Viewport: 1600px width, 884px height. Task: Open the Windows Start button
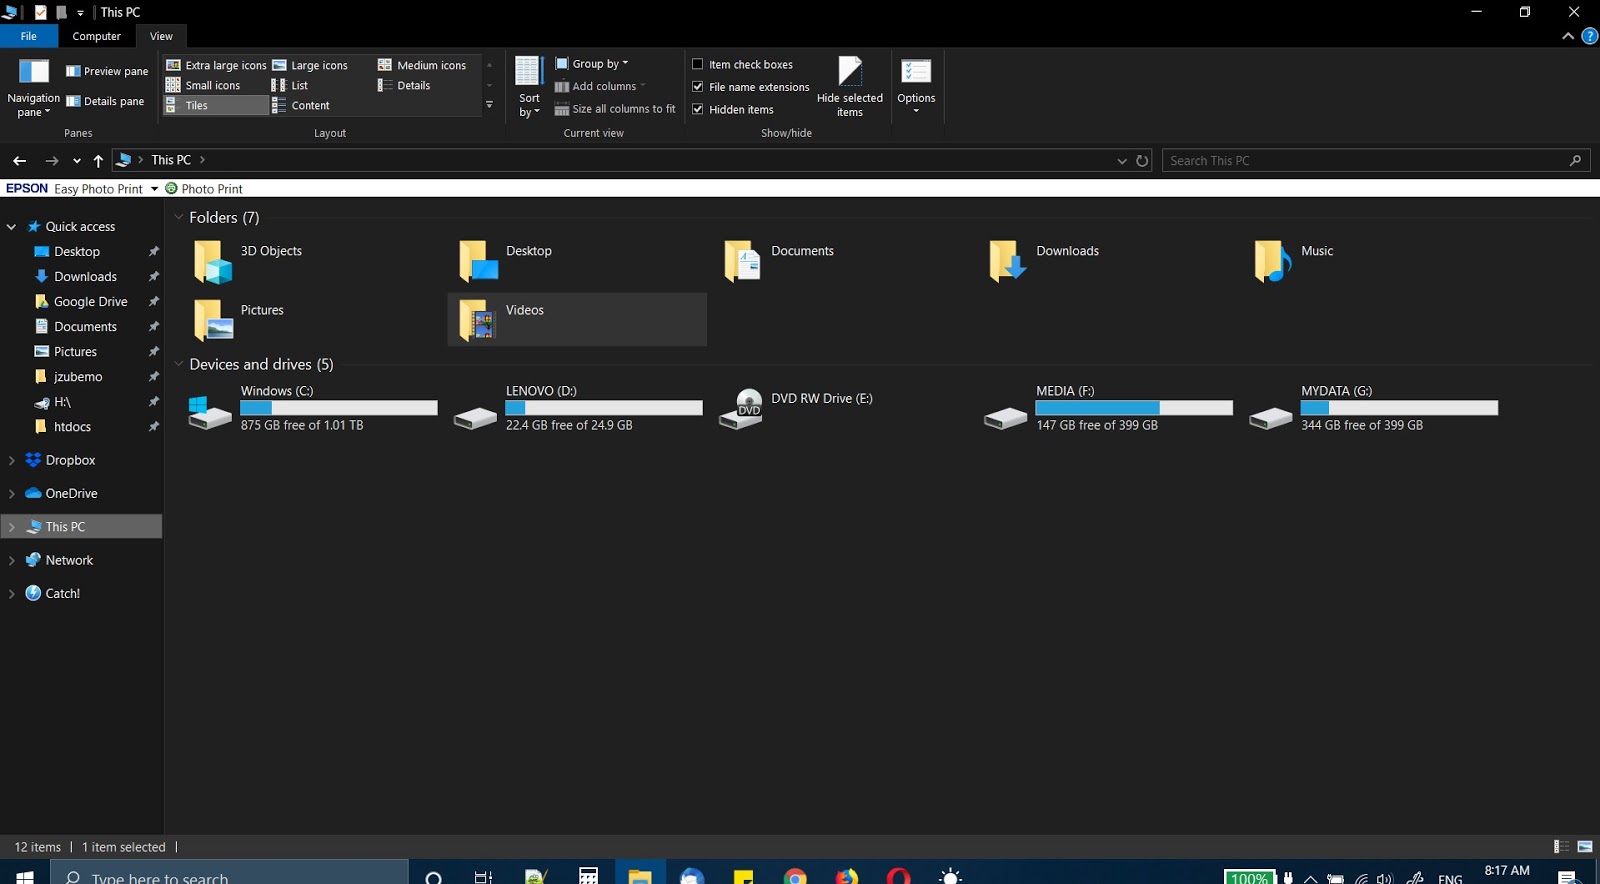click(x=25, y=875)
